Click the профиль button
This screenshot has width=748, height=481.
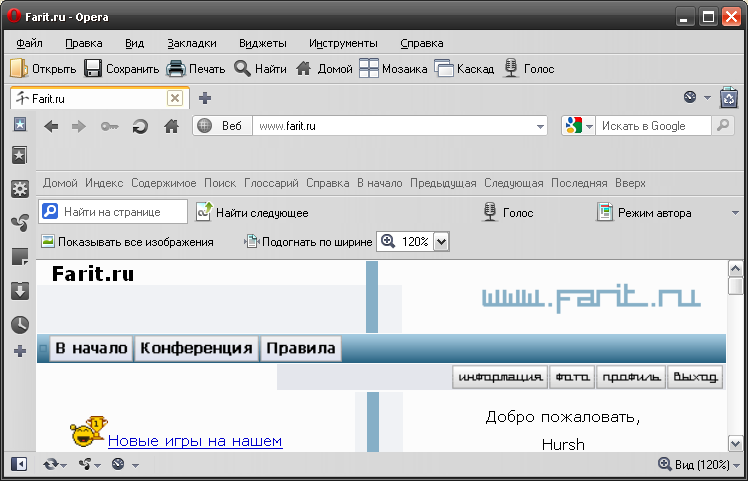[x=631, y=377]
